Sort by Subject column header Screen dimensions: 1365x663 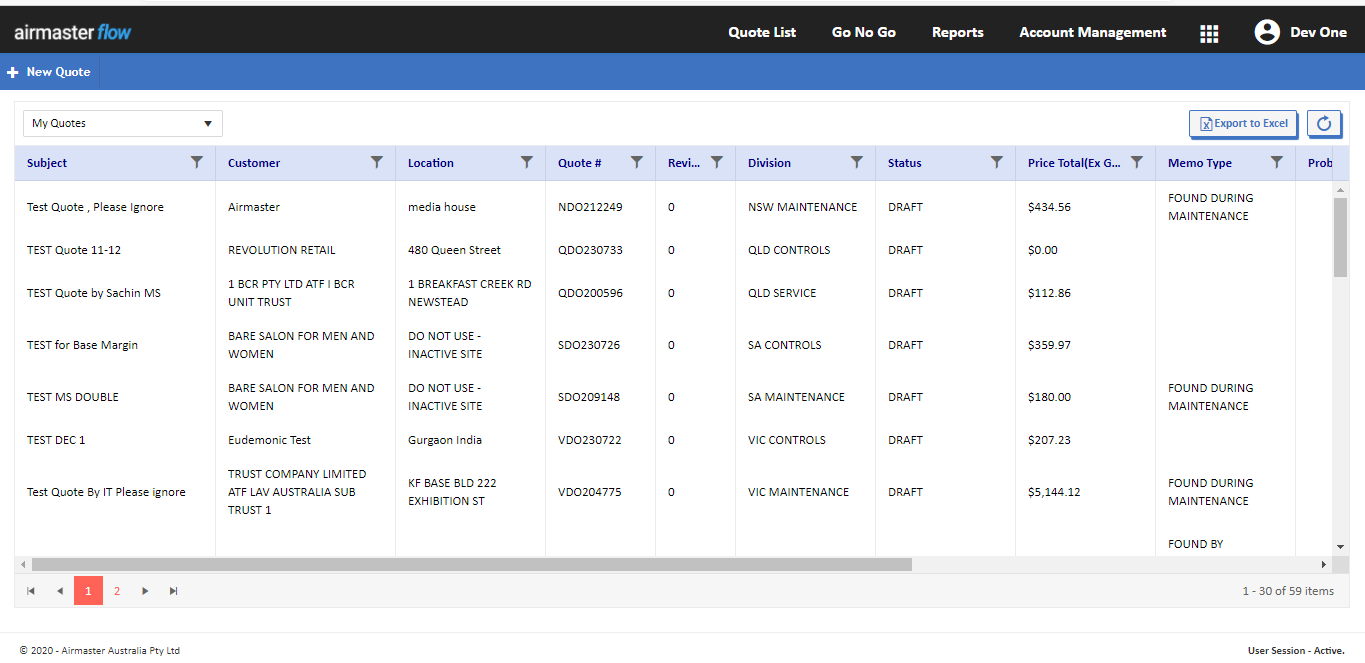coord(47,163)
